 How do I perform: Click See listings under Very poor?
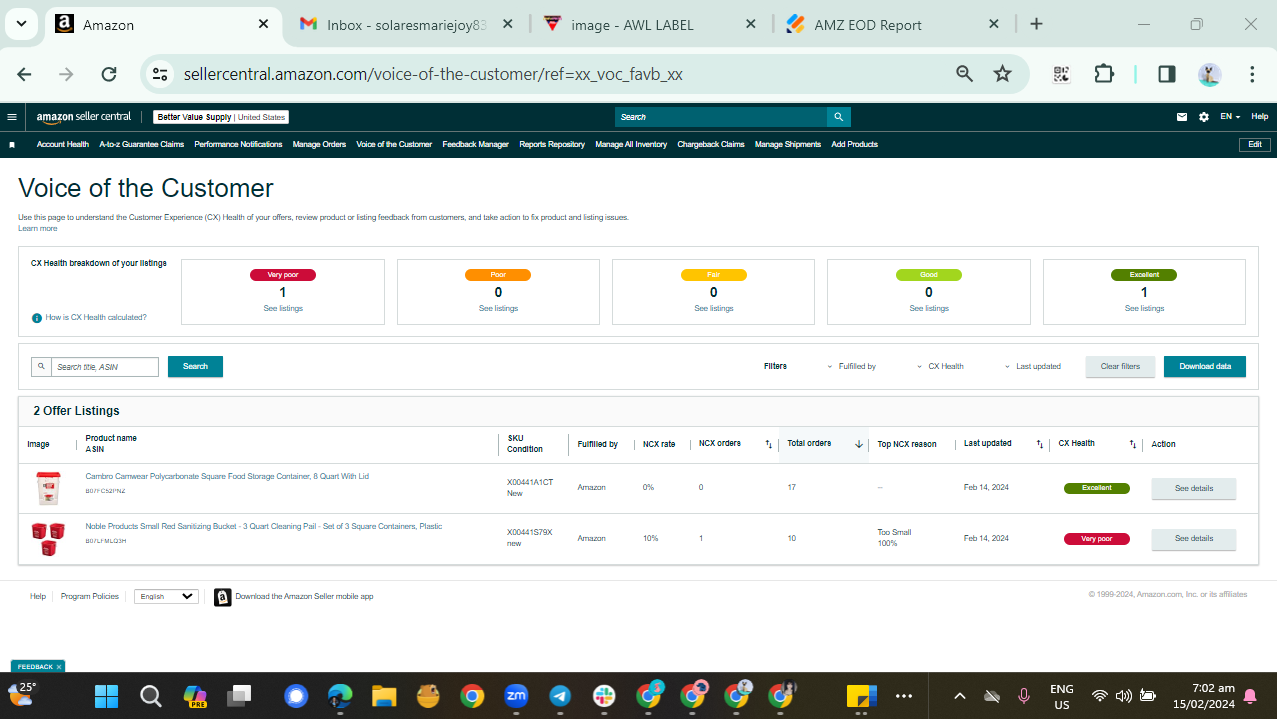(283, 309)
